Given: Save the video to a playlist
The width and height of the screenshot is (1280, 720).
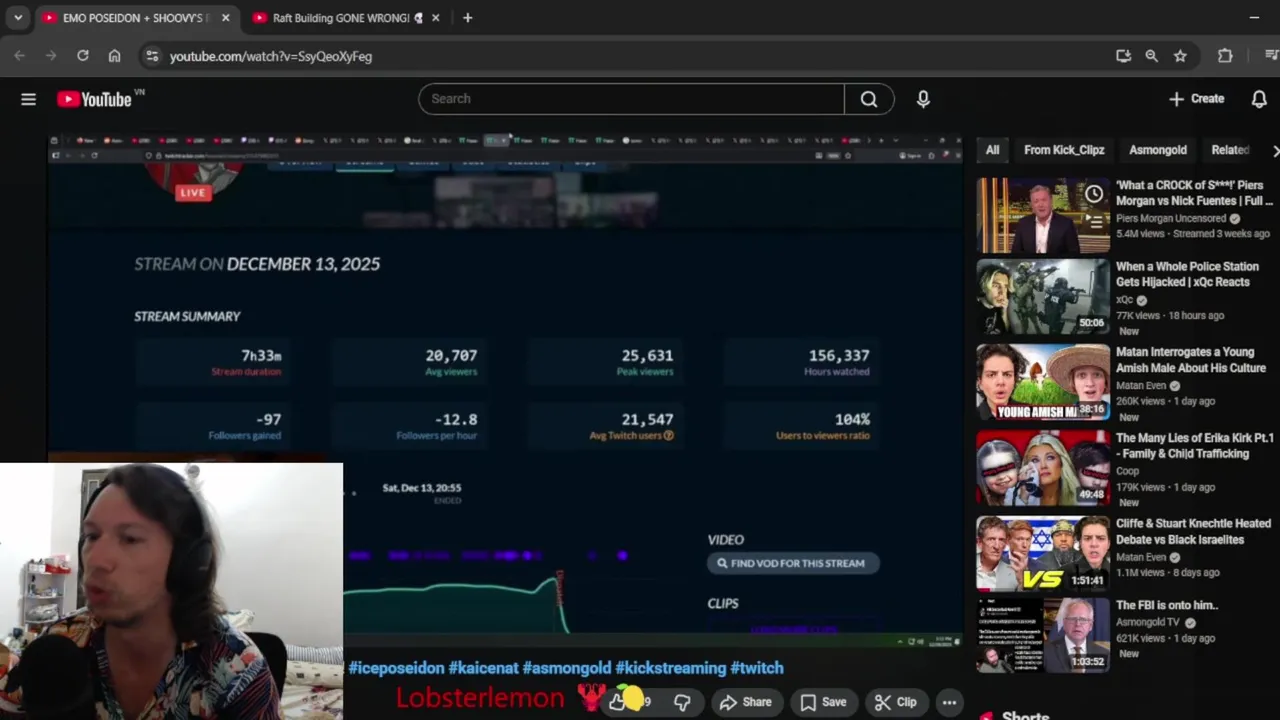Looking at the screenshot, I should (823, 702).
